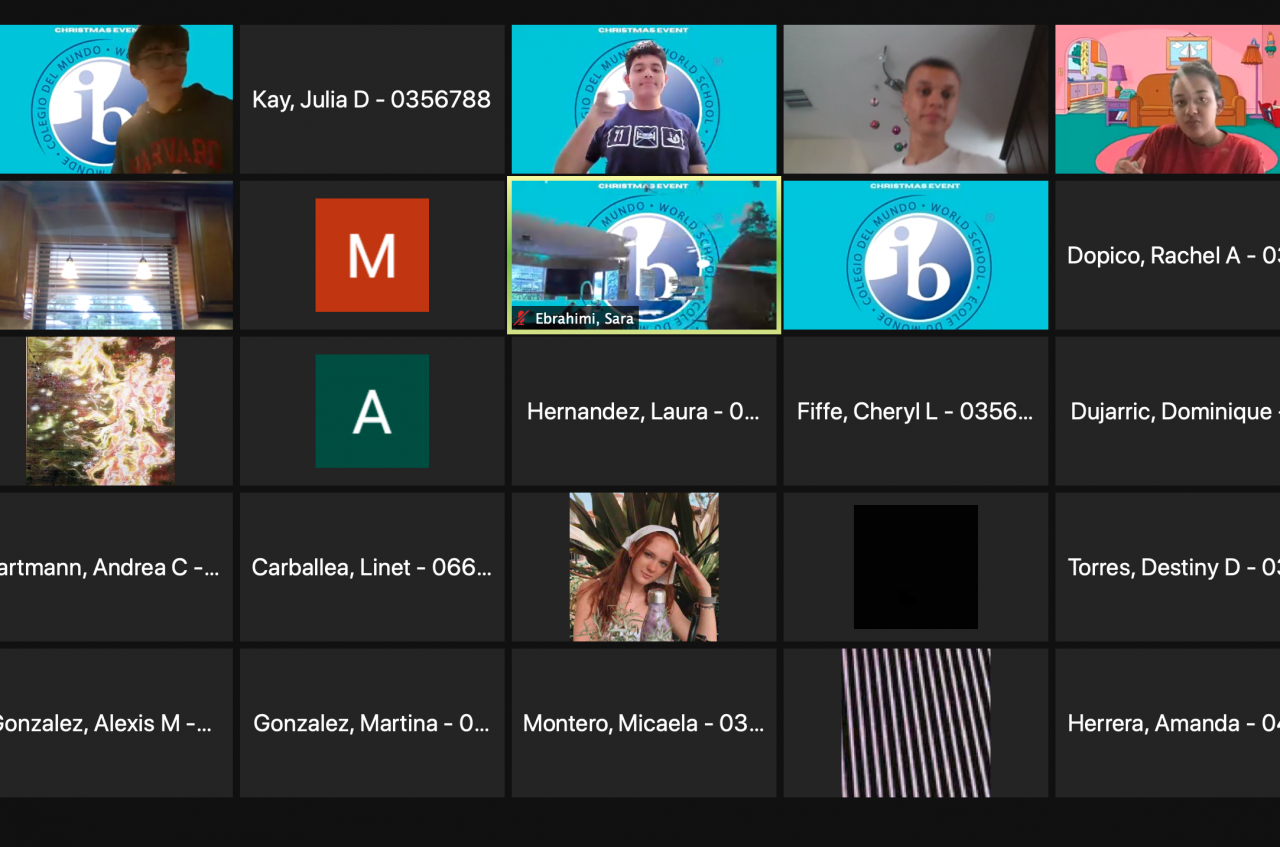Viewport: 1280px width, 847px height.
Task: Click the green 'A' participant avatar
Action: click(x=372, y=411)
